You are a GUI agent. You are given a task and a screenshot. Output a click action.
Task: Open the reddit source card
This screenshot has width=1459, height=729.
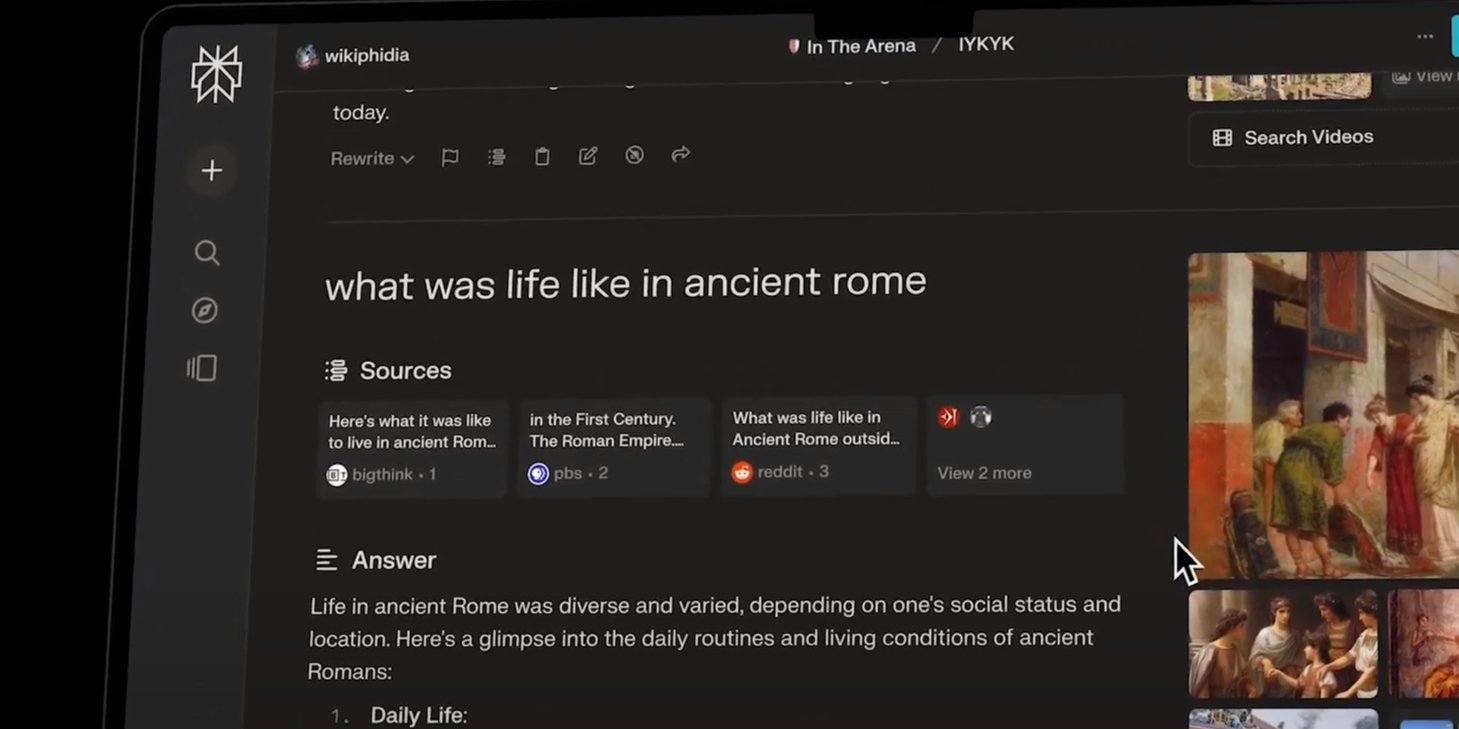click(818, 445)
